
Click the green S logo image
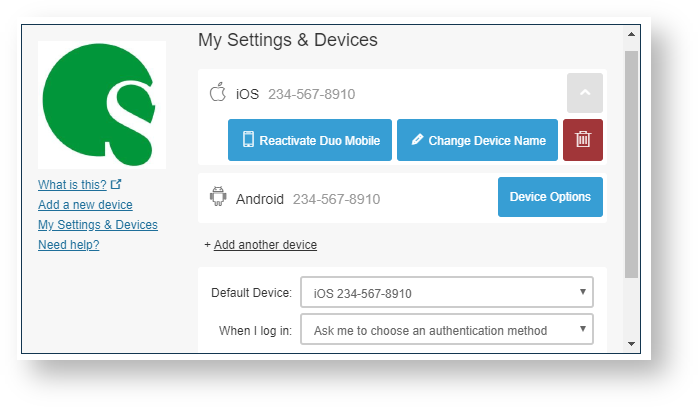(102, 105)
